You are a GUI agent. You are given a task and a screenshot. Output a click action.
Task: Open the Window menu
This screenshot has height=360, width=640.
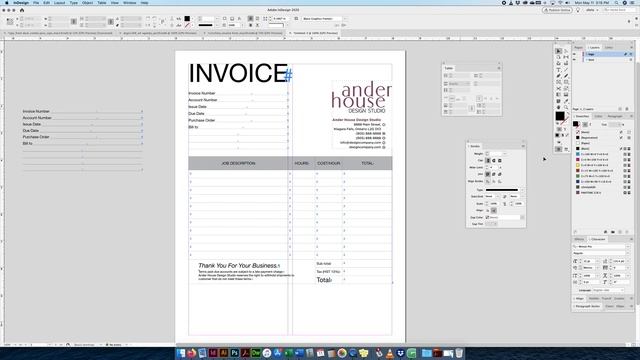click(x=129, y=2)
